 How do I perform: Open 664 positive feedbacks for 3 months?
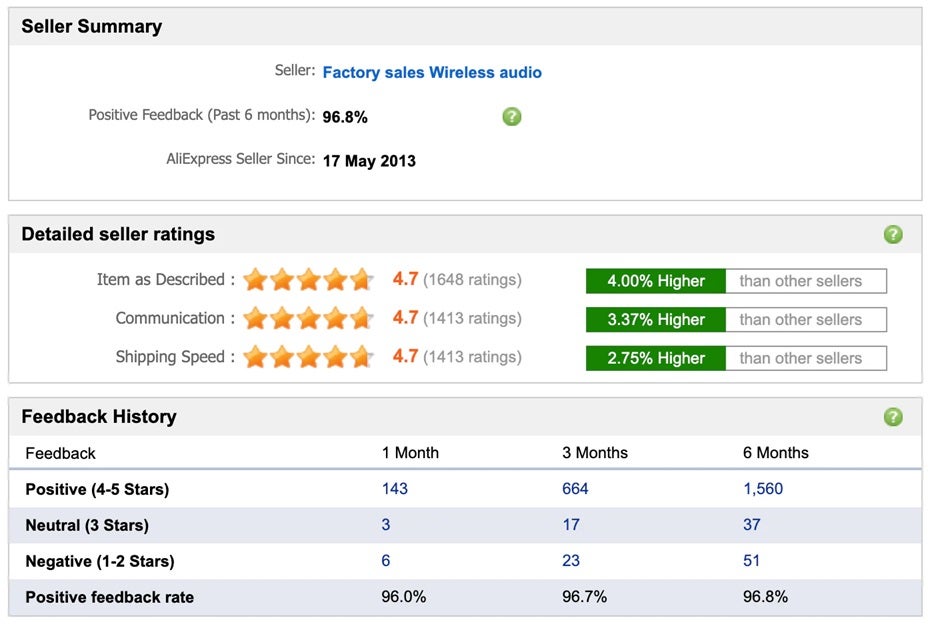[575, 489]
